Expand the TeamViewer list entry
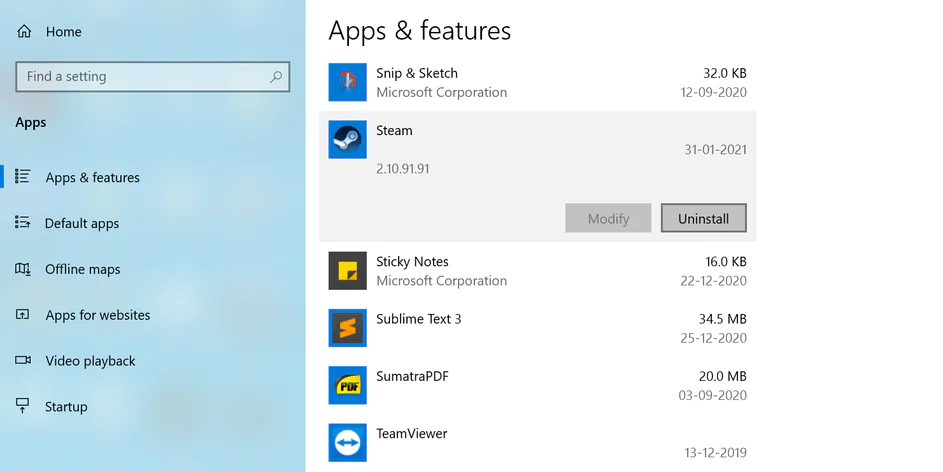This screenshot has width=943, height=472. coord(540,442)
